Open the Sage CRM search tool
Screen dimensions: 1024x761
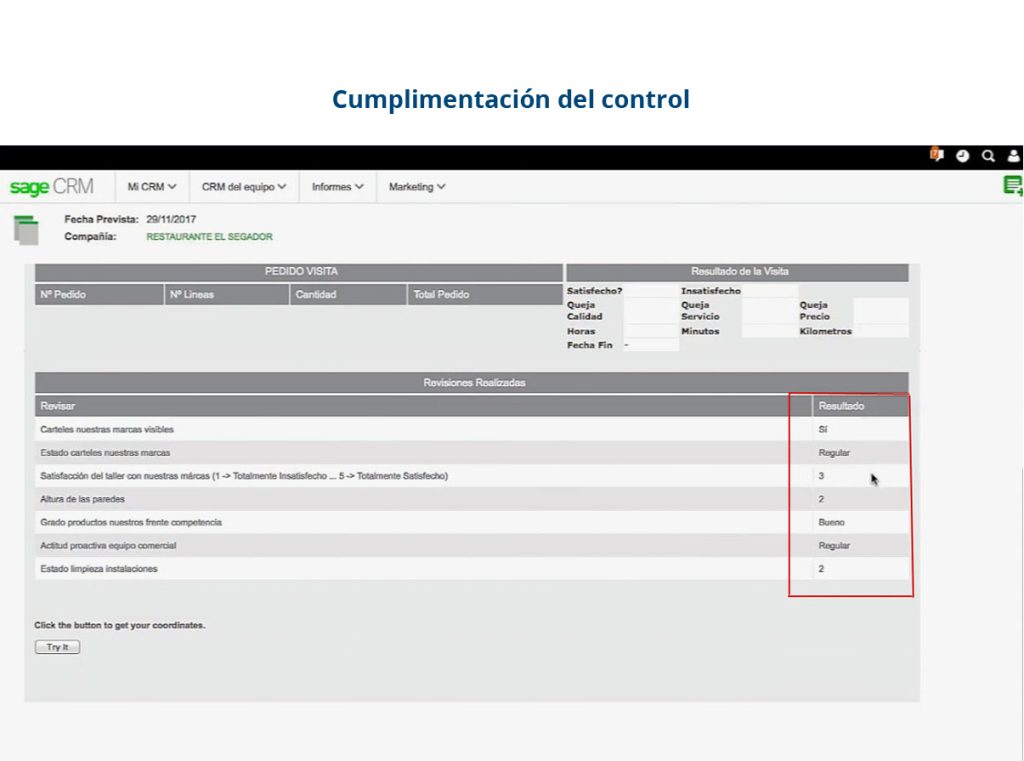point(988,157)
